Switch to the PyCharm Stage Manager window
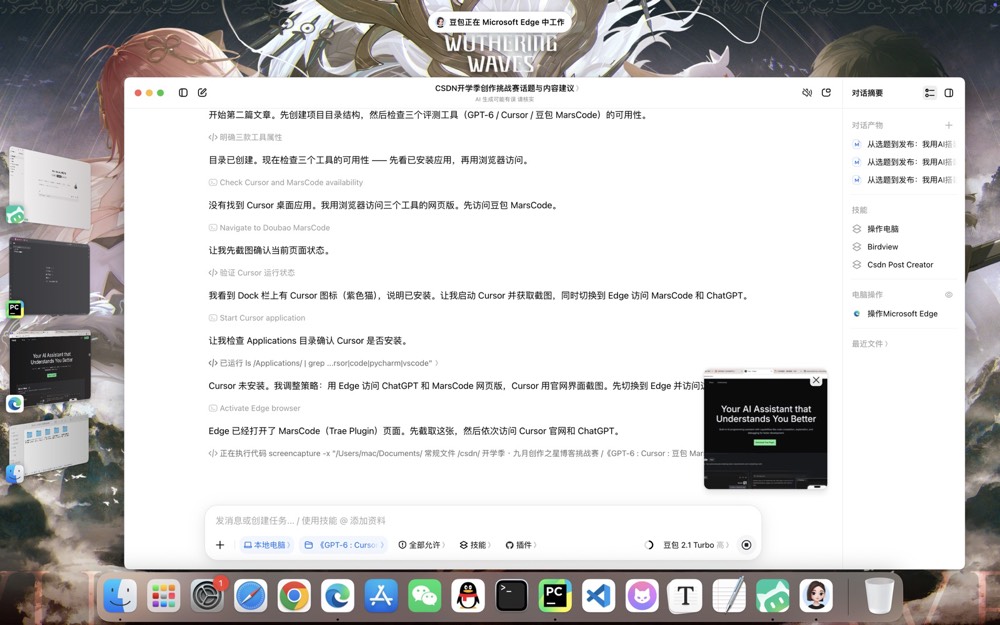This screenshot has height=625, width=1000. (x=50, y=276)
